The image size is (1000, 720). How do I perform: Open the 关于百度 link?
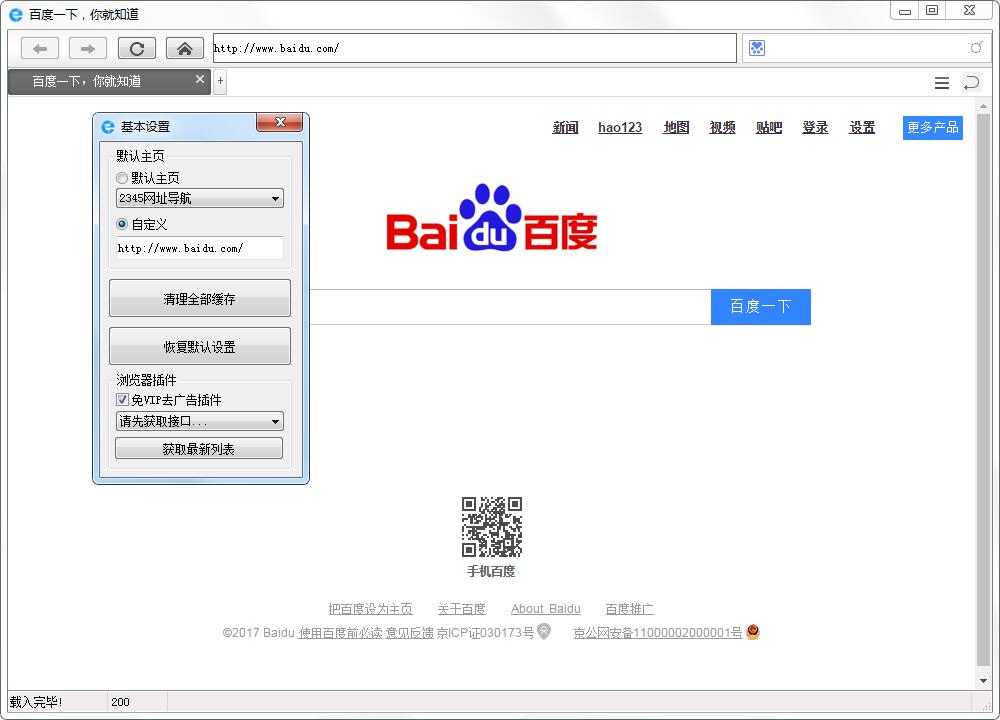(x=462, y=608)
